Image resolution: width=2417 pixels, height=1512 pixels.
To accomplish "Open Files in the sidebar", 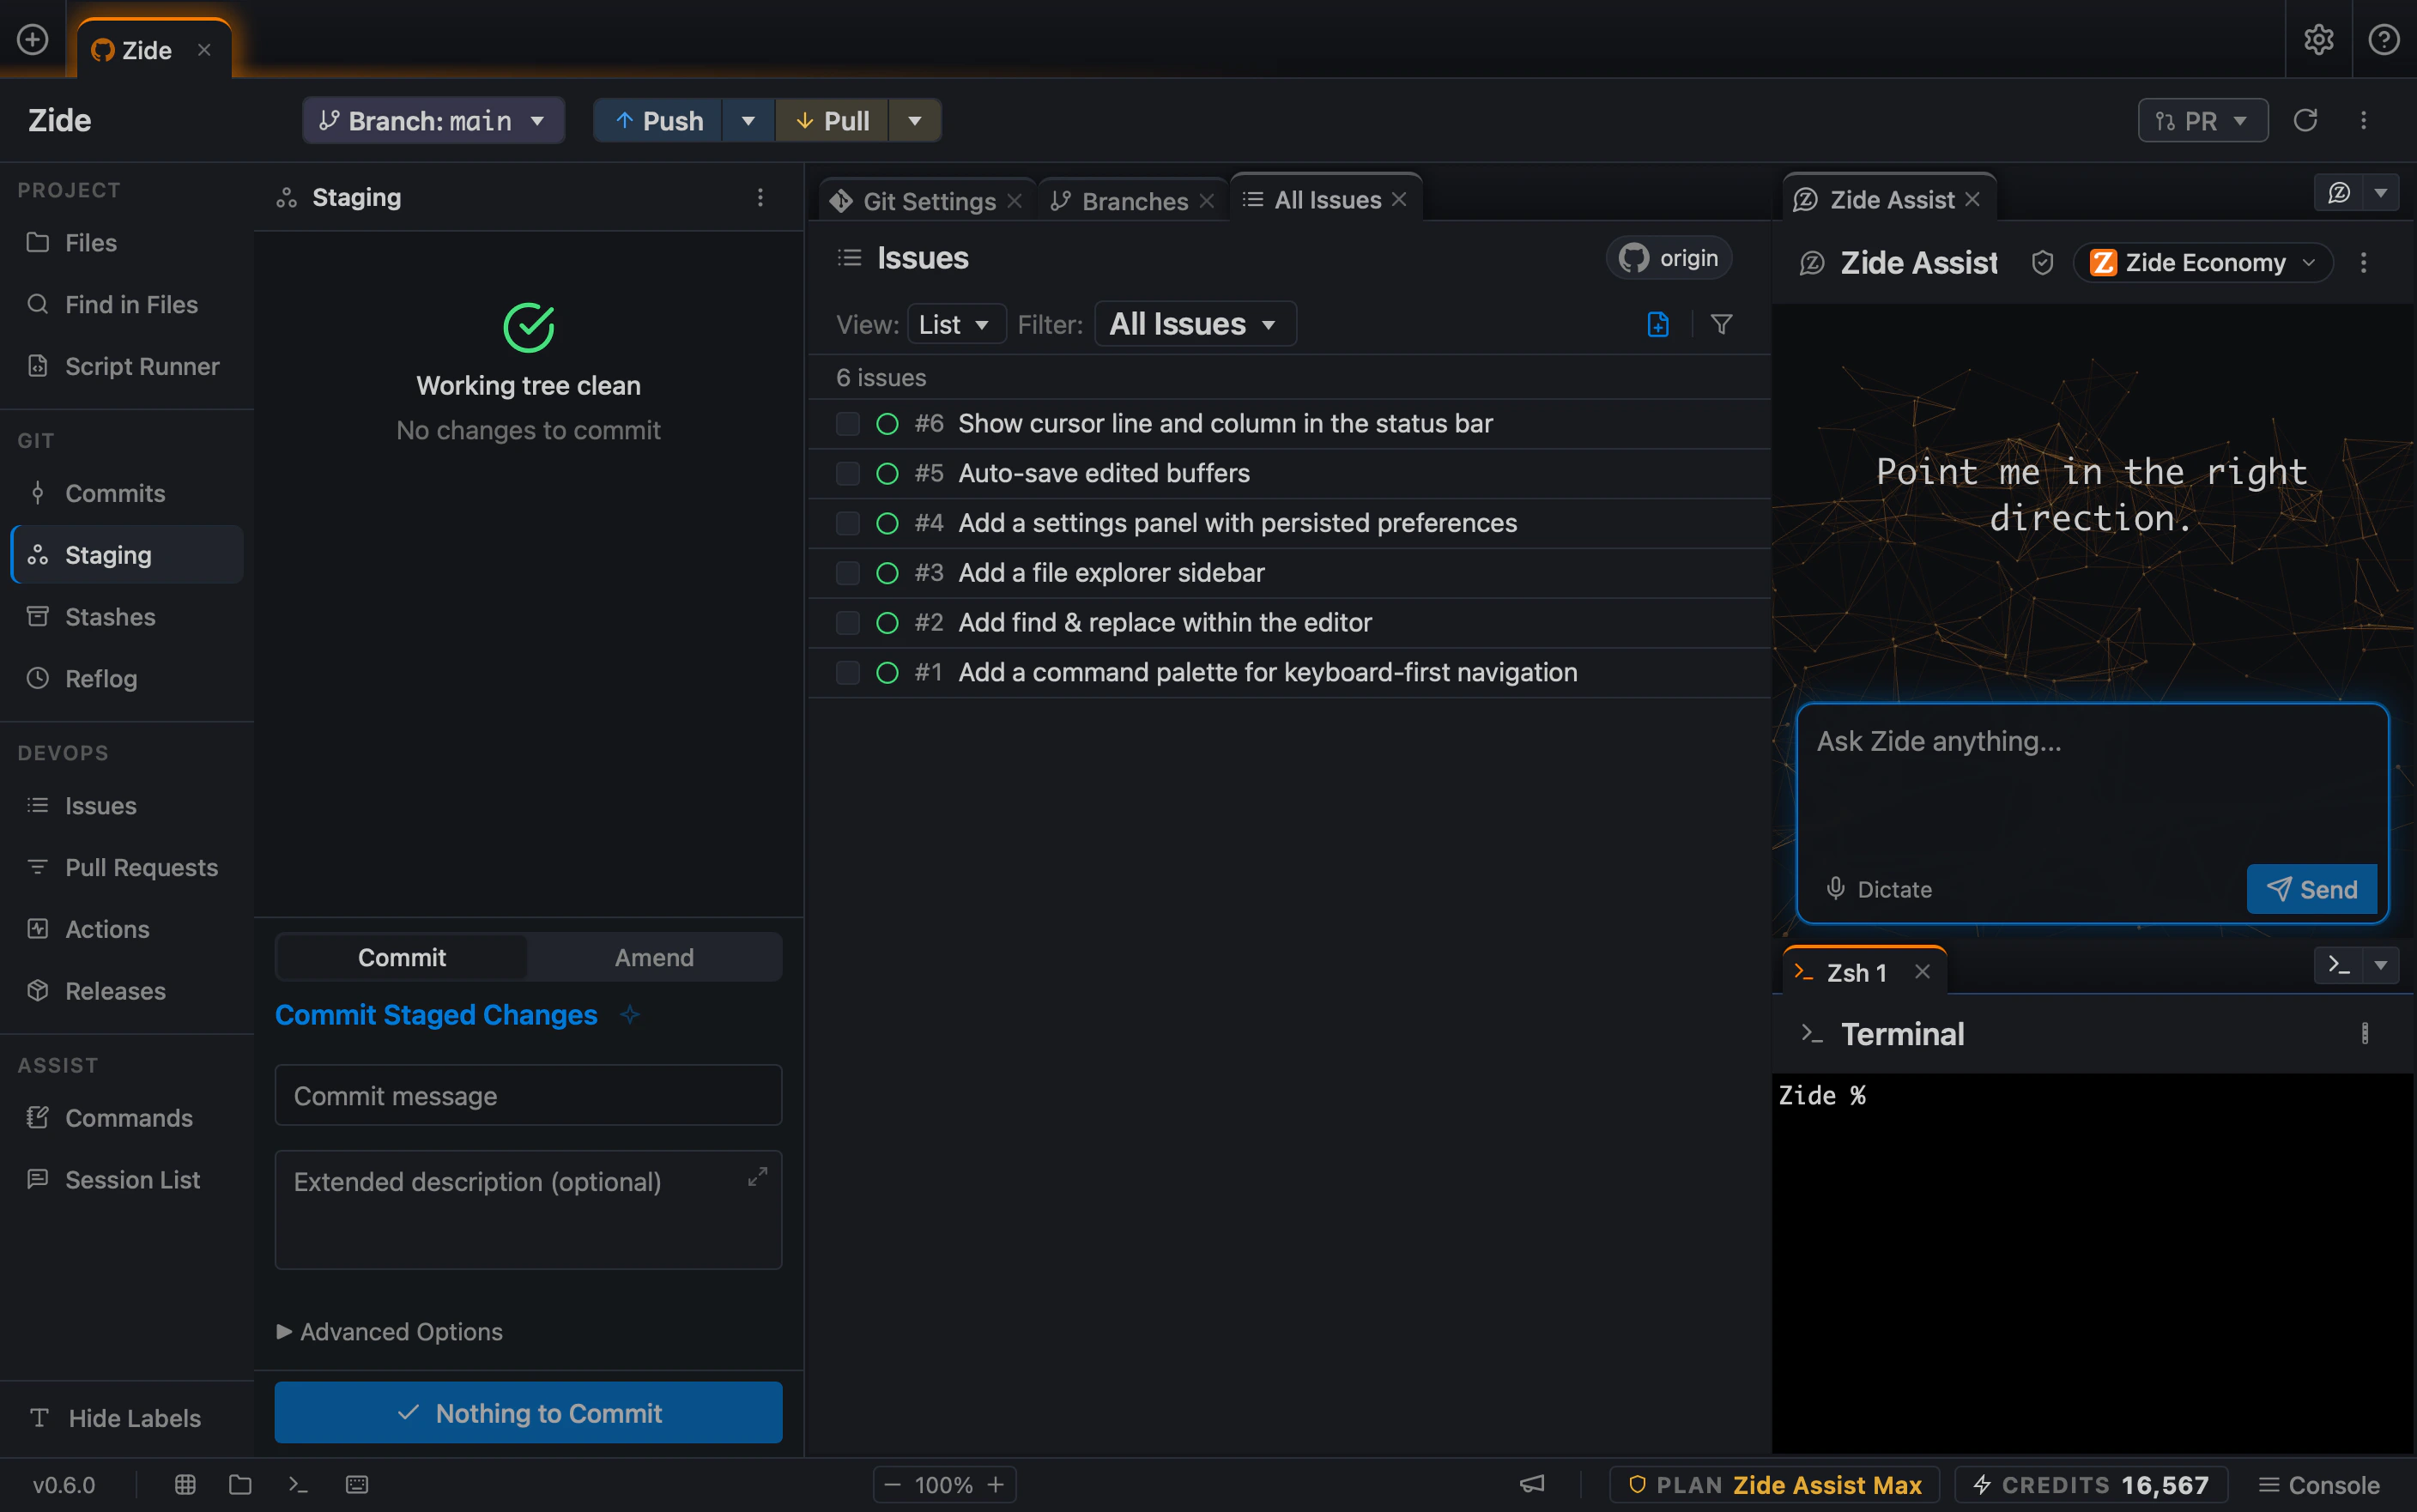I will 127,242.
